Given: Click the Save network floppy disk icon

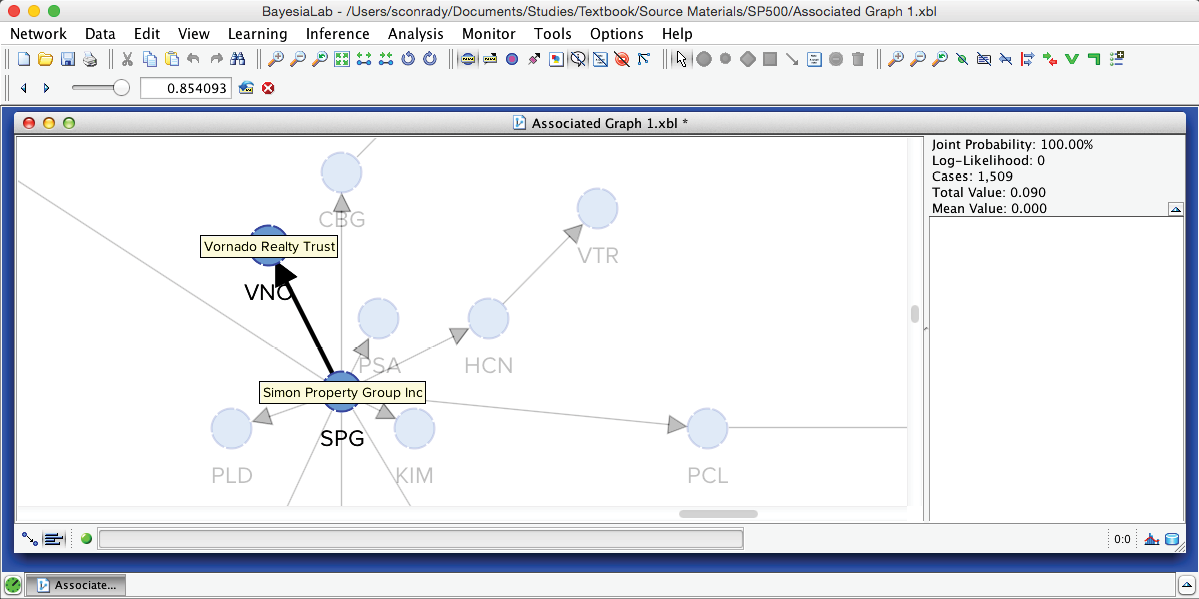Looking at the screenshot, I should click(68, 59).
